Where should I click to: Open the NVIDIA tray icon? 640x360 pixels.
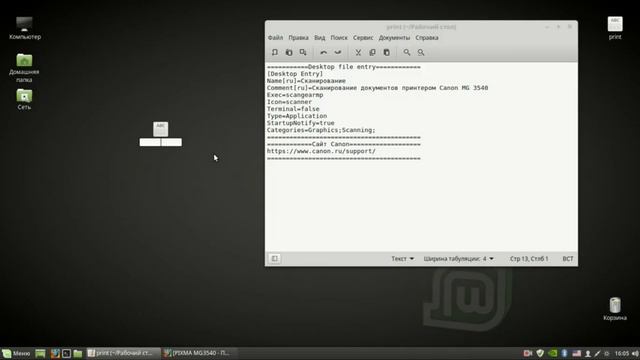point(552,353)
